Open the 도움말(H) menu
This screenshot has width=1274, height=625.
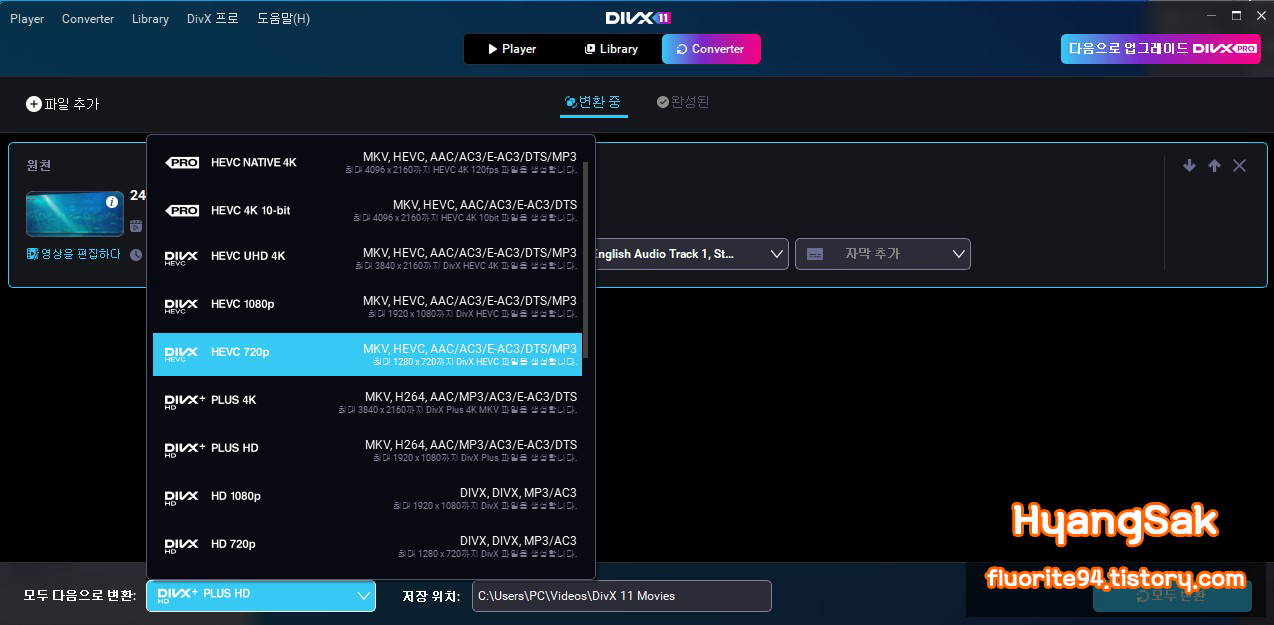coord(283,19)
